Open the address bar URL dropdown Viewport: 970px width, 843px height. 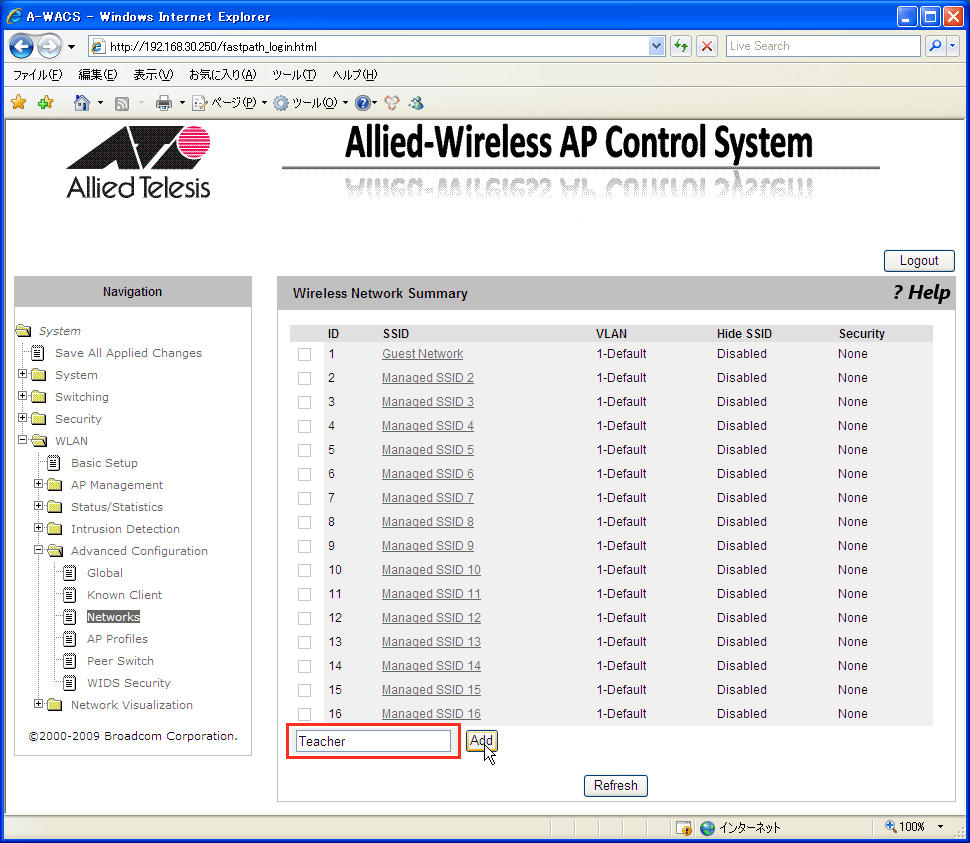pyautogui.click(x=656, y=46)
